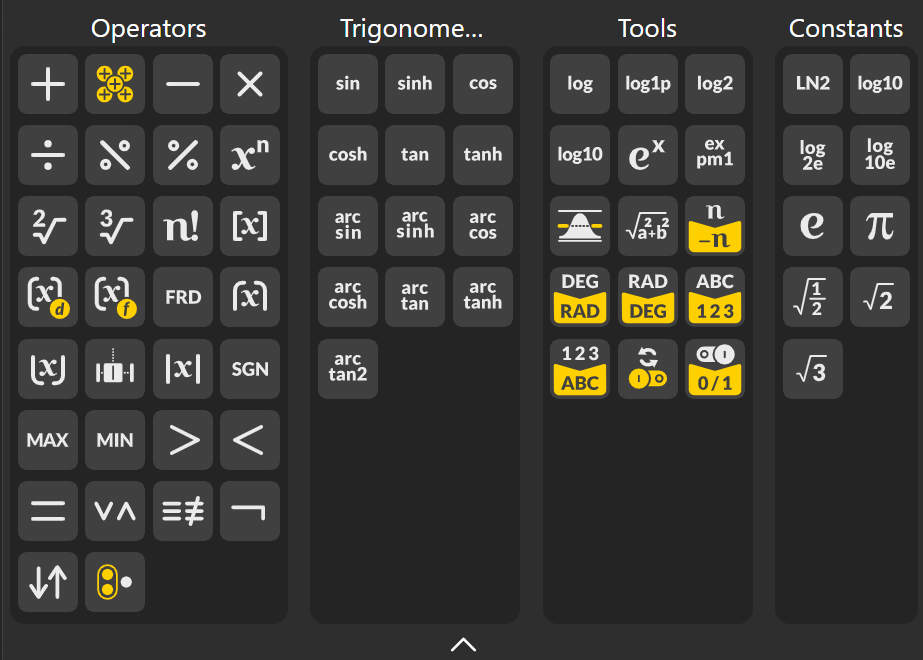Select the square root operator icon
This screenshot has width=923, height=660.
click(x=48, y=226)
